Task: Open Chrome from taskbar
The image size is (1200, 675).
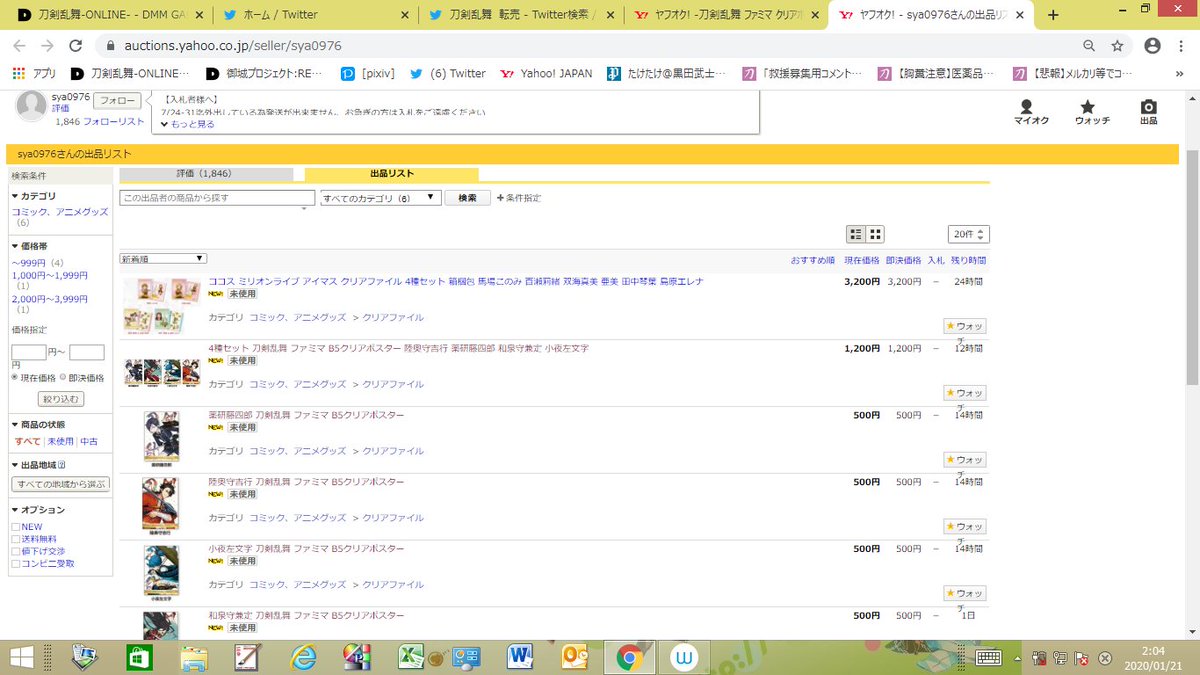Action: [628, 658]
